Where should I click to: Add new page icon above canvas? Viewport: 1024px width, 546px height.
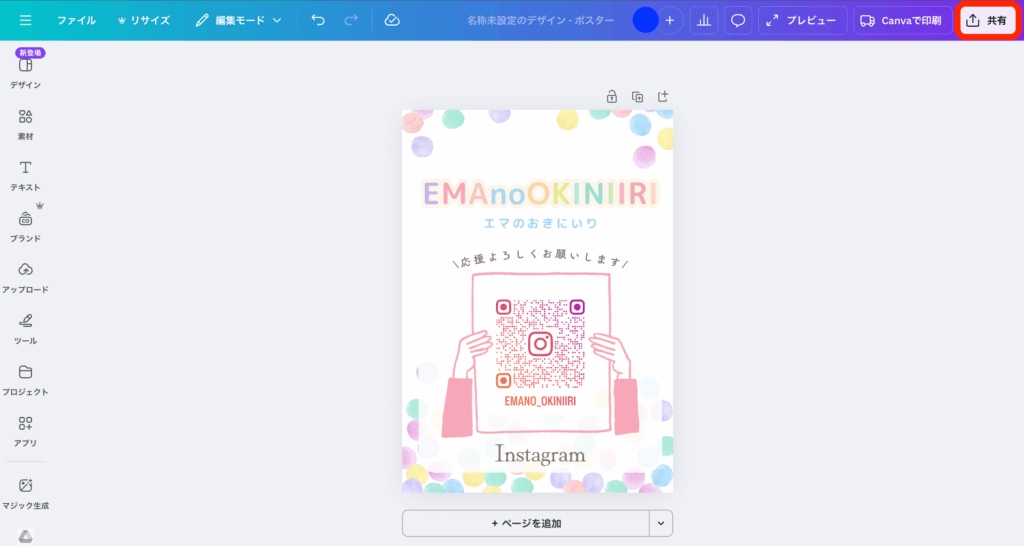663,97
